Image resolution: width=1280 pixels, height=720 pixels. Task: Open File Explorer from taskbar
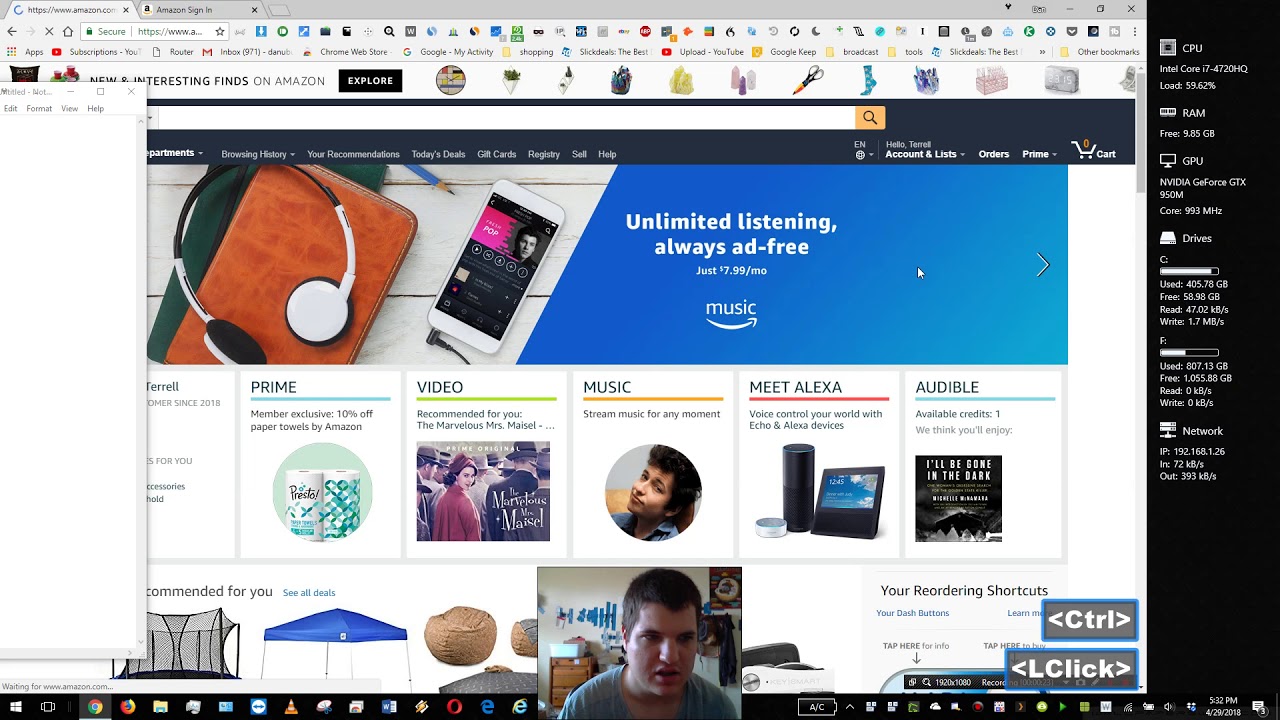click(x=160, y=707)
